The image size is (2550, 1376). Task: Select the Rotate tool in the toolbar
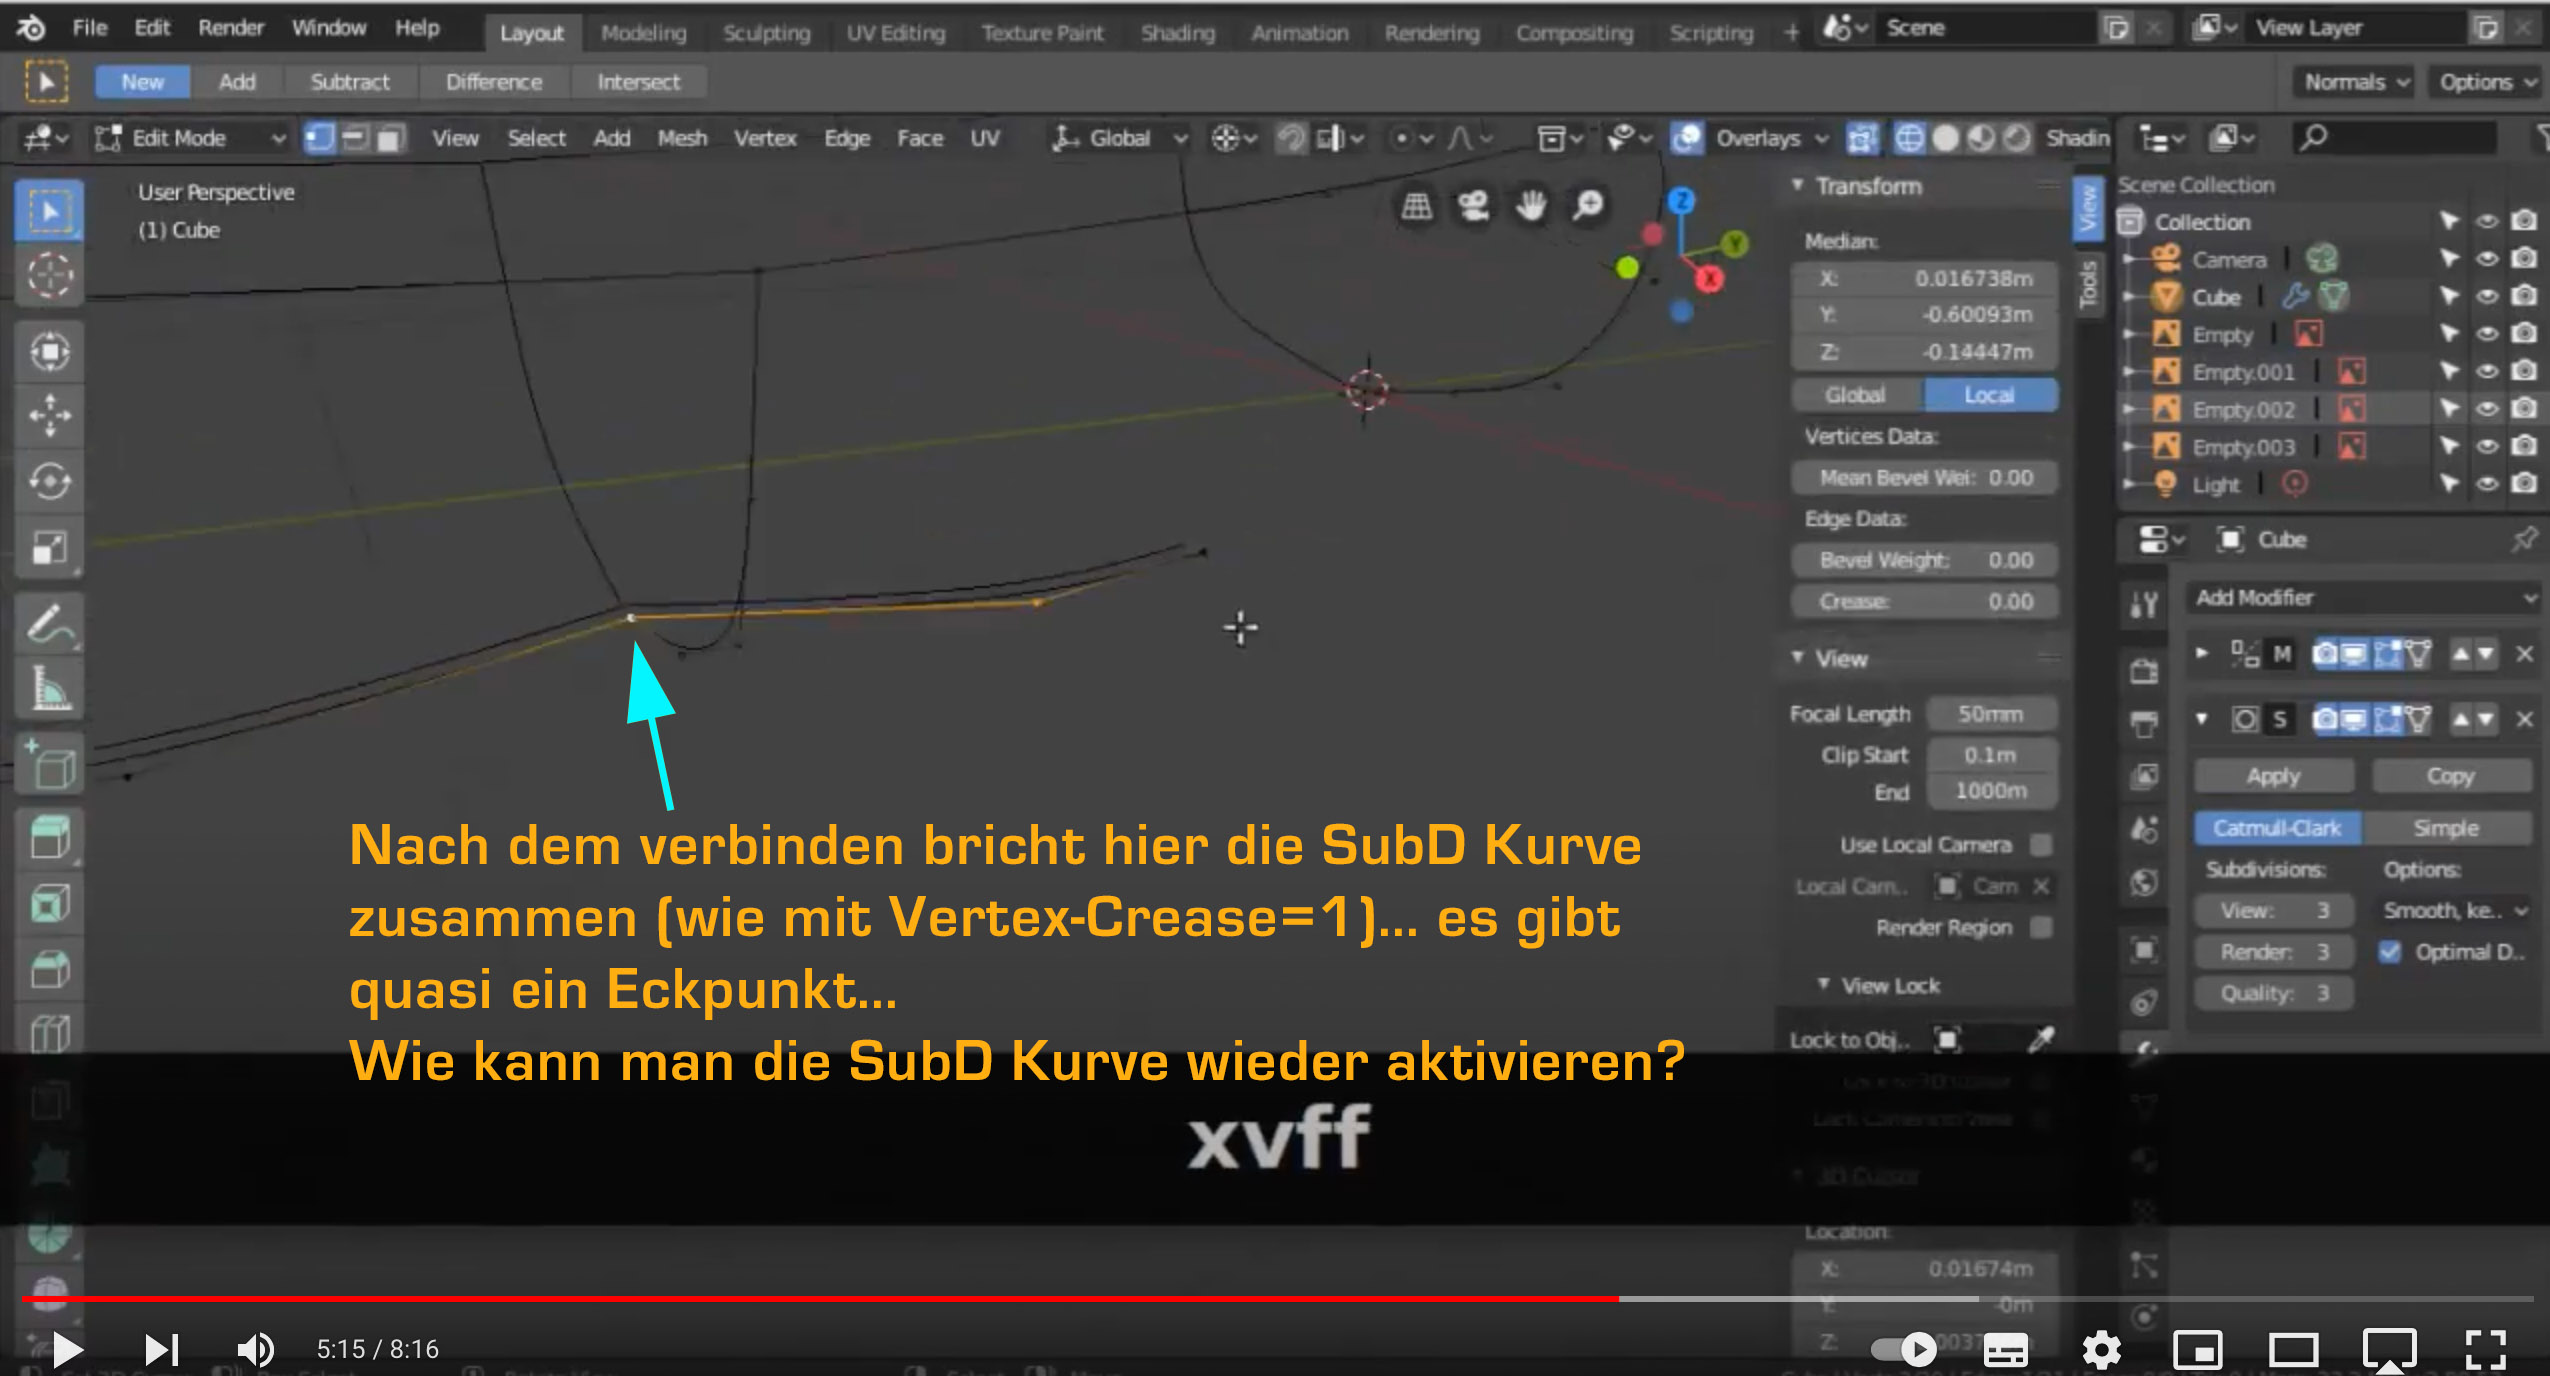[x=49, y=481]
